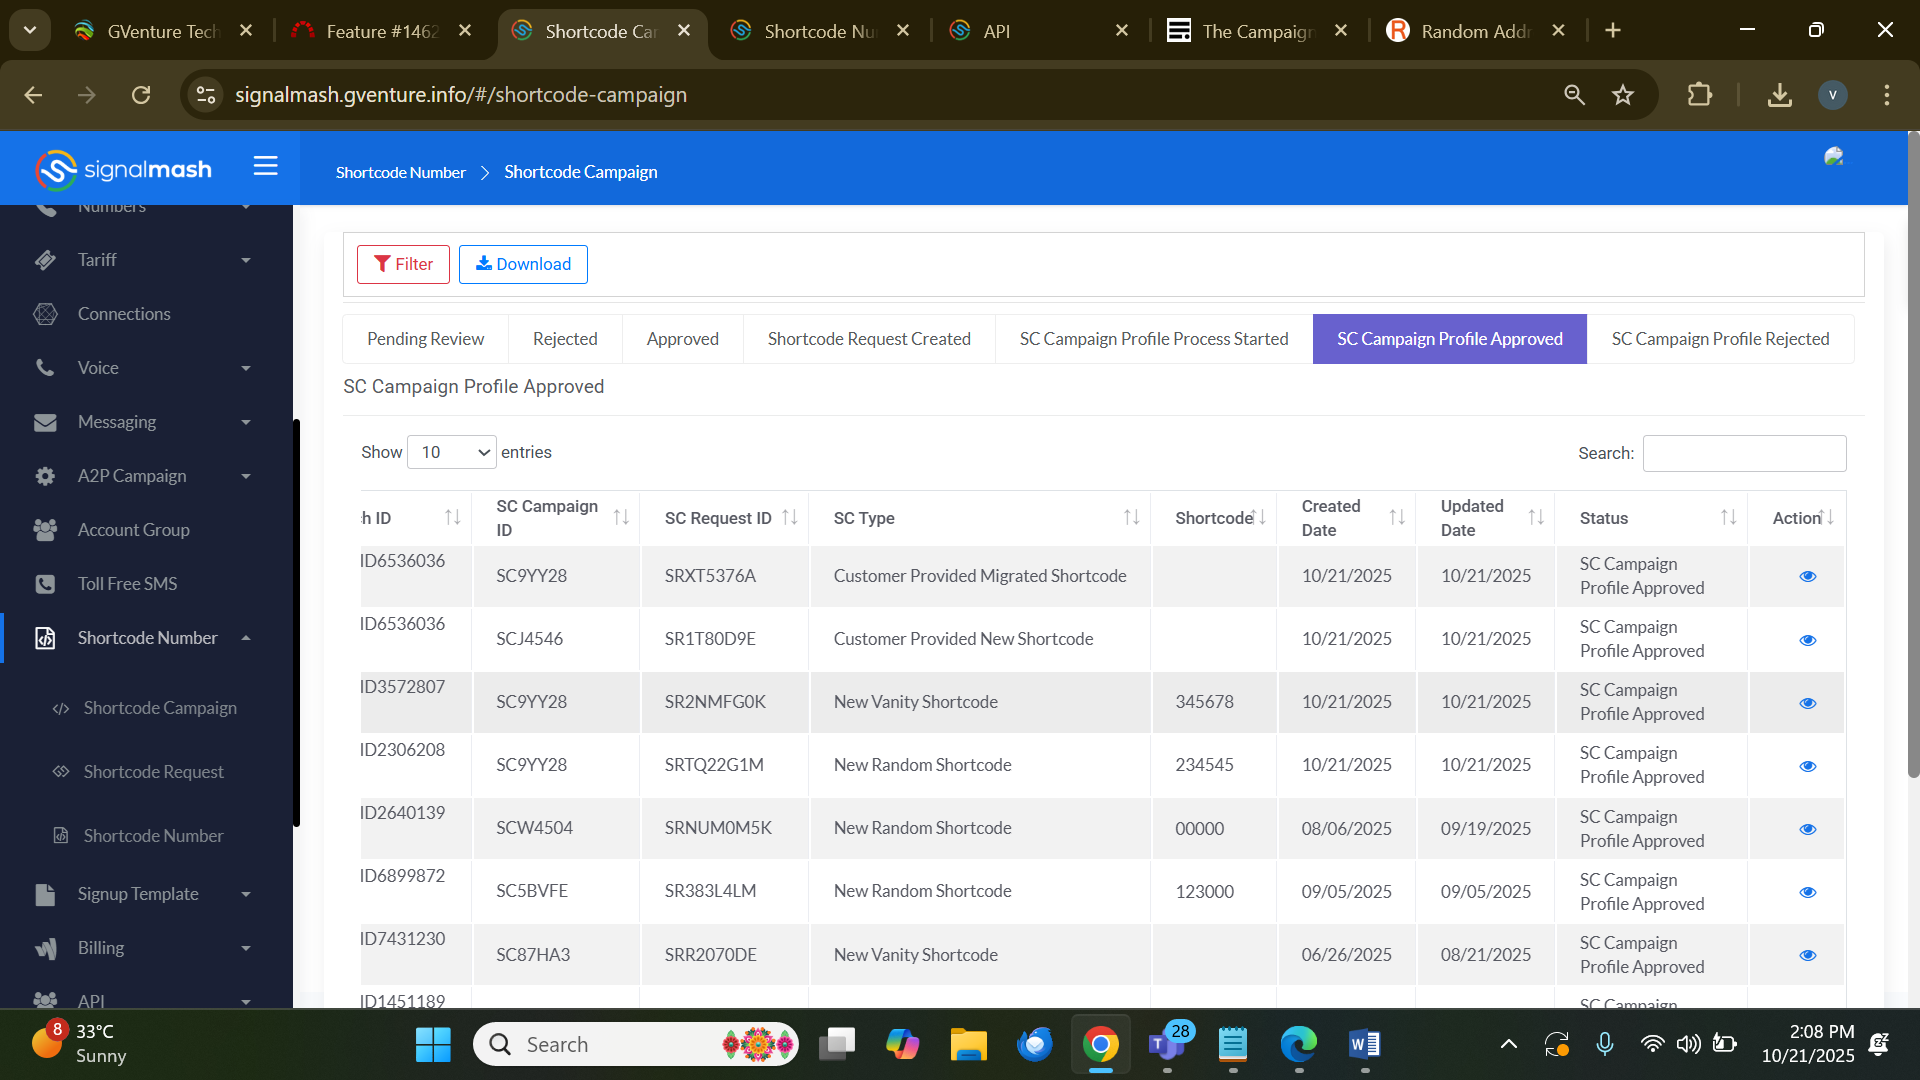Click the Download button
The image size is (1920, 1080).
(523, 264)
